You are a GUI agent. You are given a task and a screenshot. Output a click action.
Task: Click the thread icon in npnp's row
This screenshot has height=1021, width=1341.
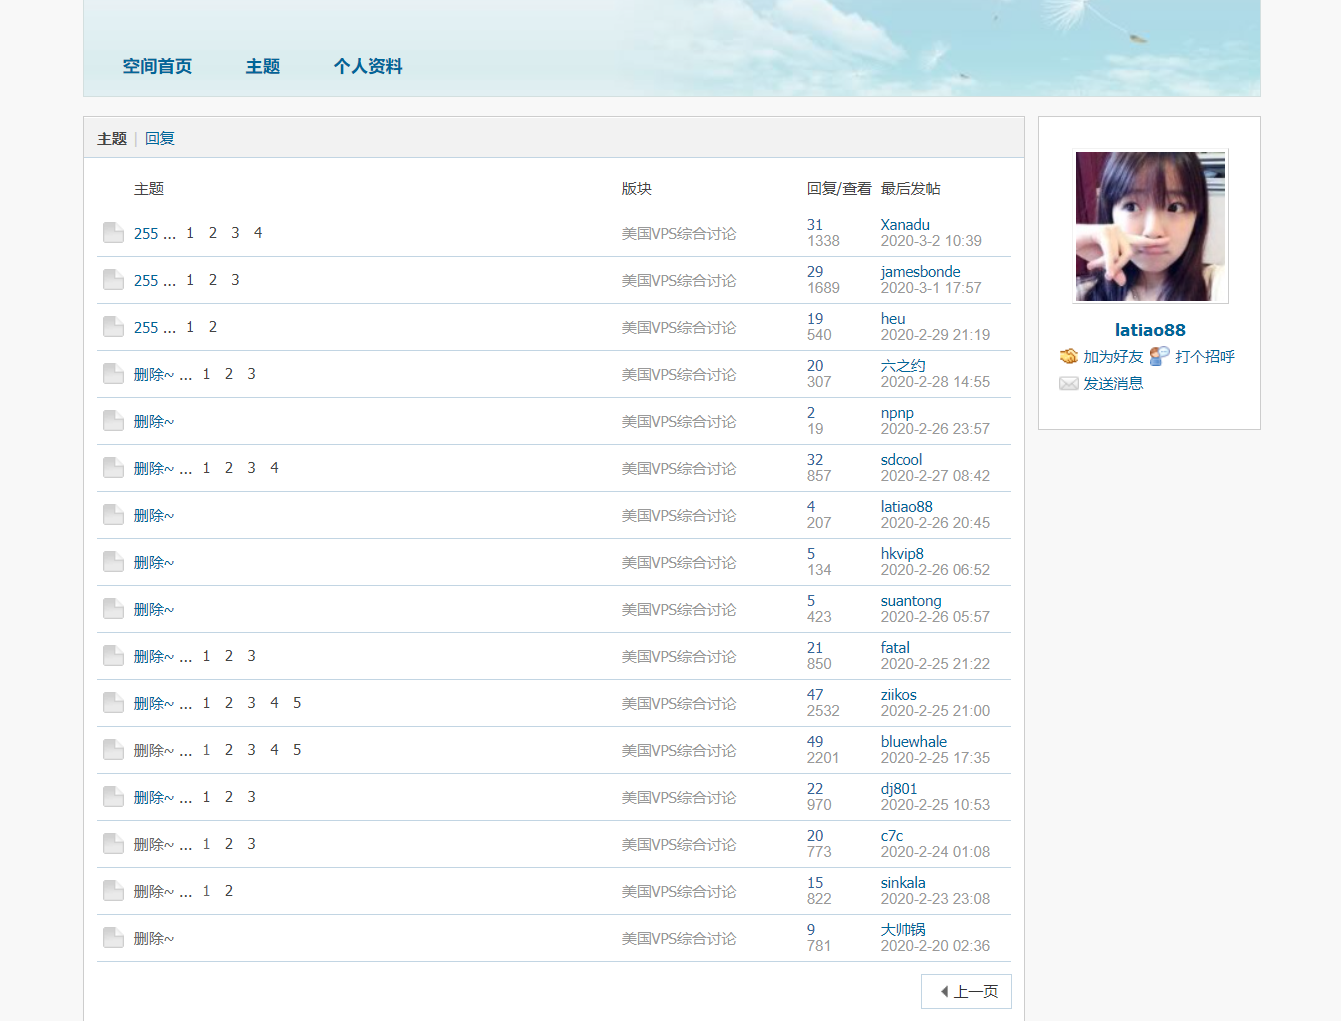tap(113, 421)
